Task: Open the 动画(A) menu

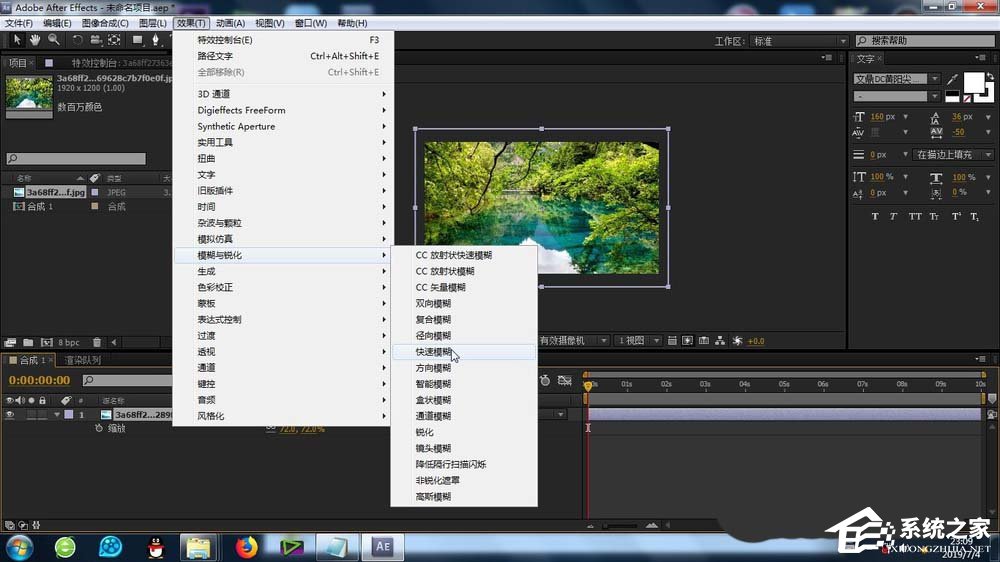Action: tap(230, 23)
